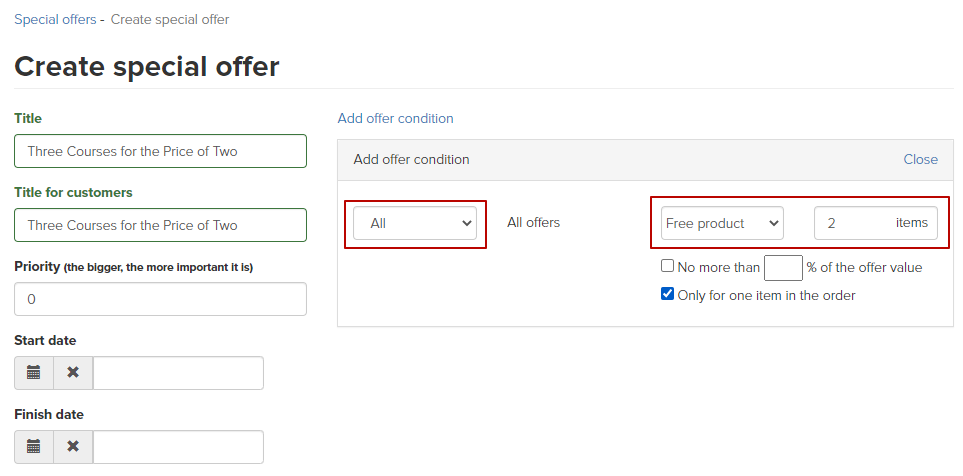Screen dimensions: 963x476
Task: Edit the Title text field
Action: coord(160,151)
